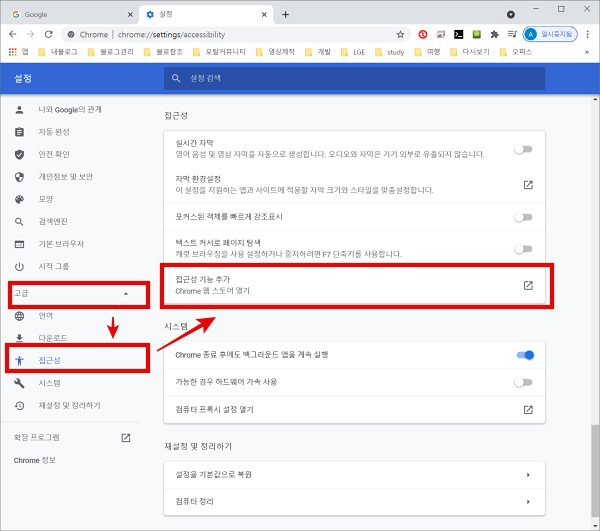Expand 설정을 기본값으로 복원 row arrow
This screenshot has height=531, width=600.
[x=528, y=475]
